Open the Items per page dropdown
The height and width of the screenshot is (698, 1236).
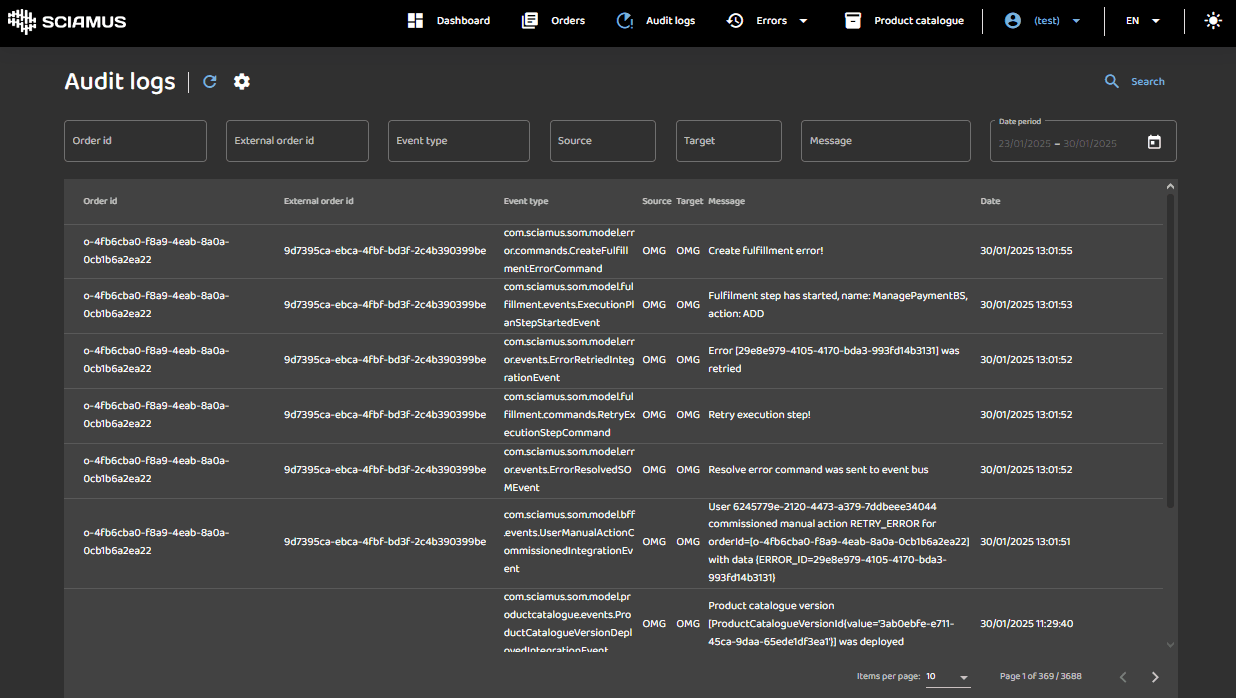click(947, 677)
